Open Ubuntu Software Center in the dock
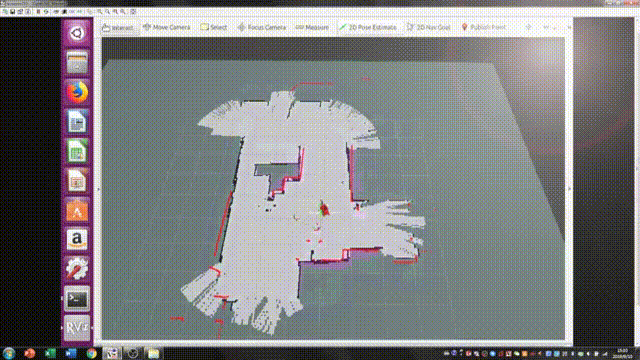Viewport: 640px width, 360px height. 77,210
